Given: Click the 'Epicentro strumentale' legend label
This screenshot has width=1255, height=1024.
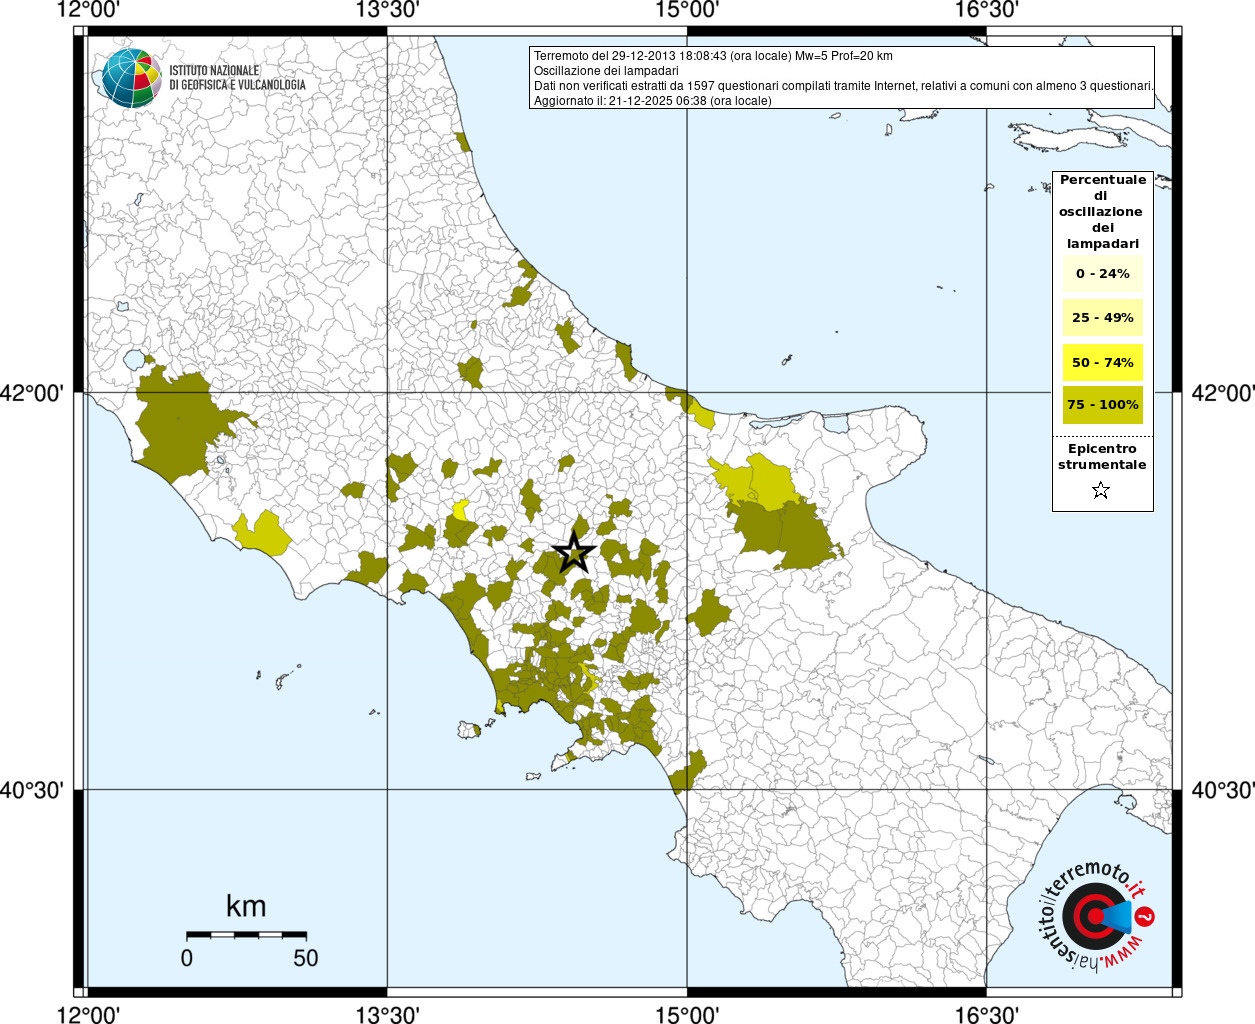Looking at the screenshot, I should pyautogui.click(x=1102, y=457).
